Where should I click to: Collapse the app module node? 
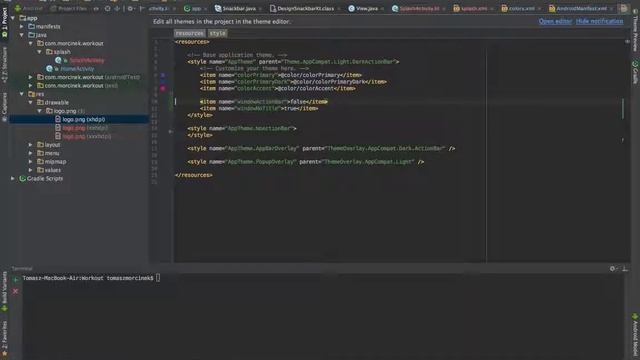click(x=13, y=18)
